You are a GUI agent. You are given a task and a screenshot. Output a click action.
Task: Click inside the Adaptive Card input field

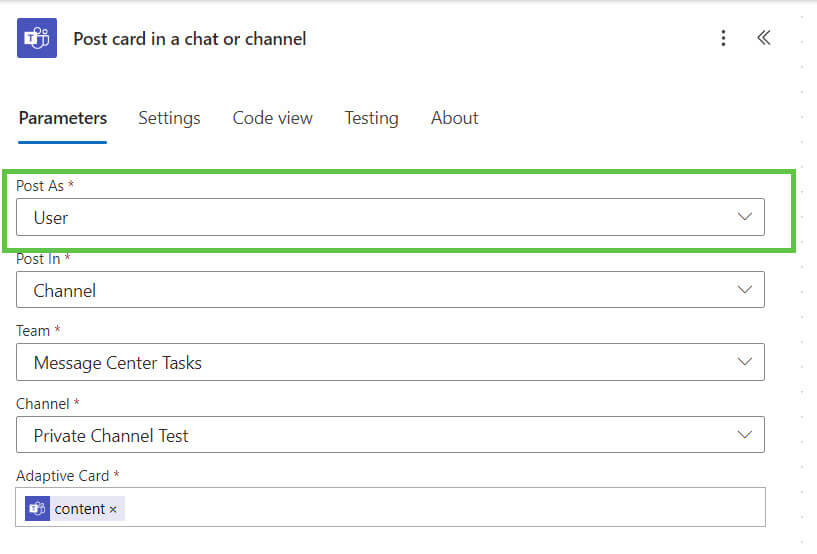pyautogui.click(x=390, y=507)
